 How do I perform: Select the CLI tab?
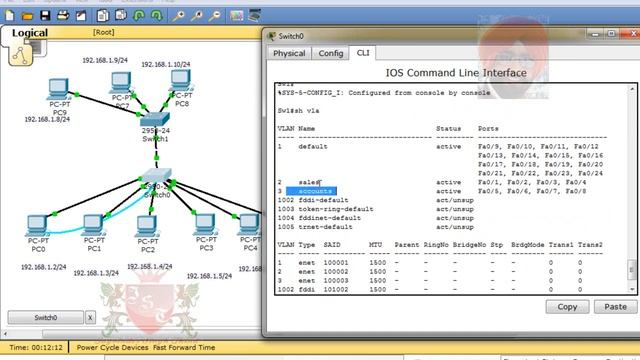pyautogui.click(x=363, y=53)
